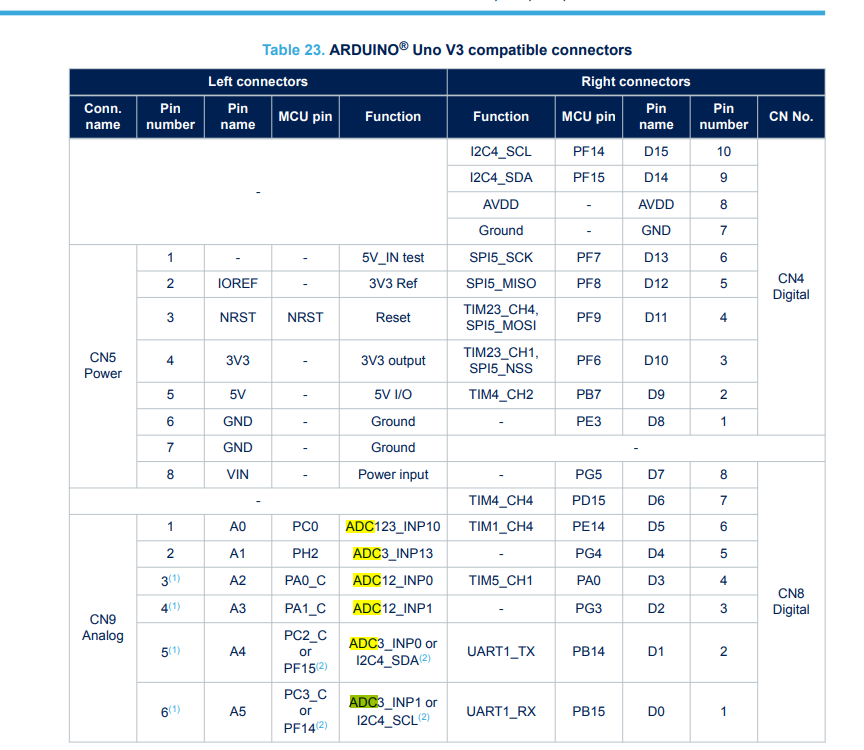Click the 'Ground' function cell in AVDD section
The width and height of the screenshot is (864, 750).
(x=501, y=230)
